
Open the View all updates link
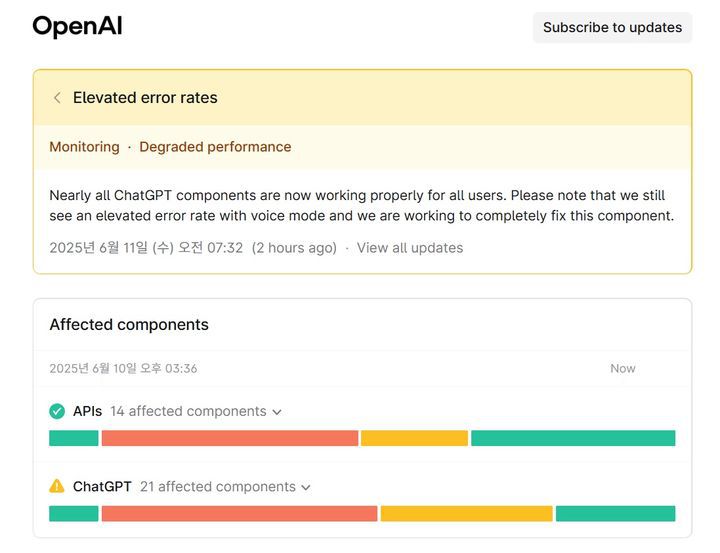coord(410,248)
